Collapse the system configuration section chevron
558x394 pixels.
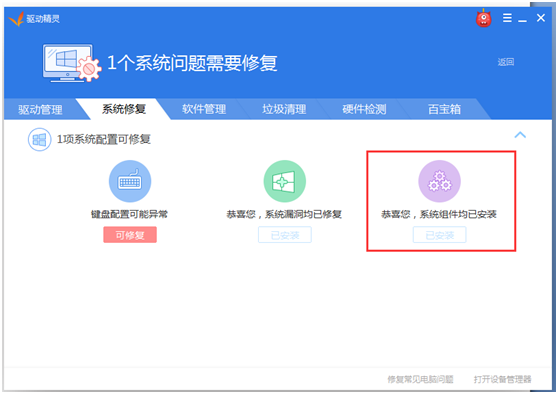520,135
